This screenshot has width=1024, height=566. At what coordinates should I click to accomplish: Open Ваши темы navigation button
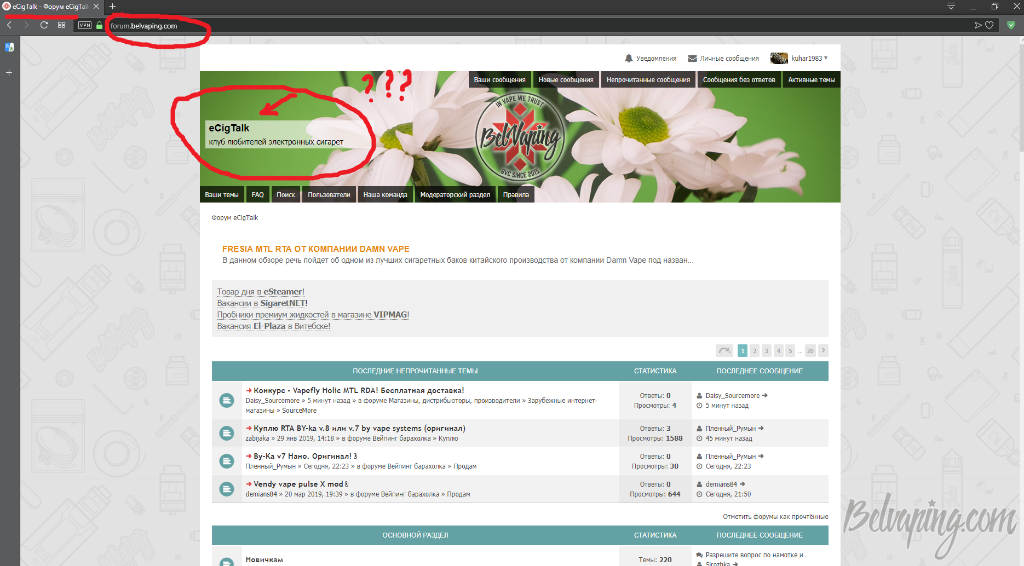(x=221, y=195)
